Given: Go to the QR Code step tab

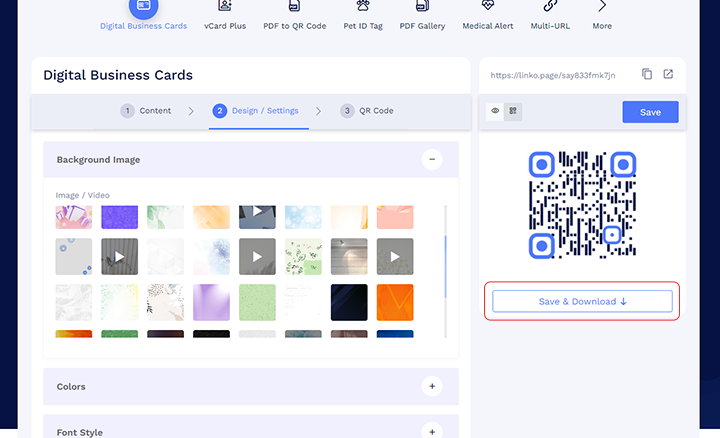Looking at the screenshot, I should coord(367,111).
